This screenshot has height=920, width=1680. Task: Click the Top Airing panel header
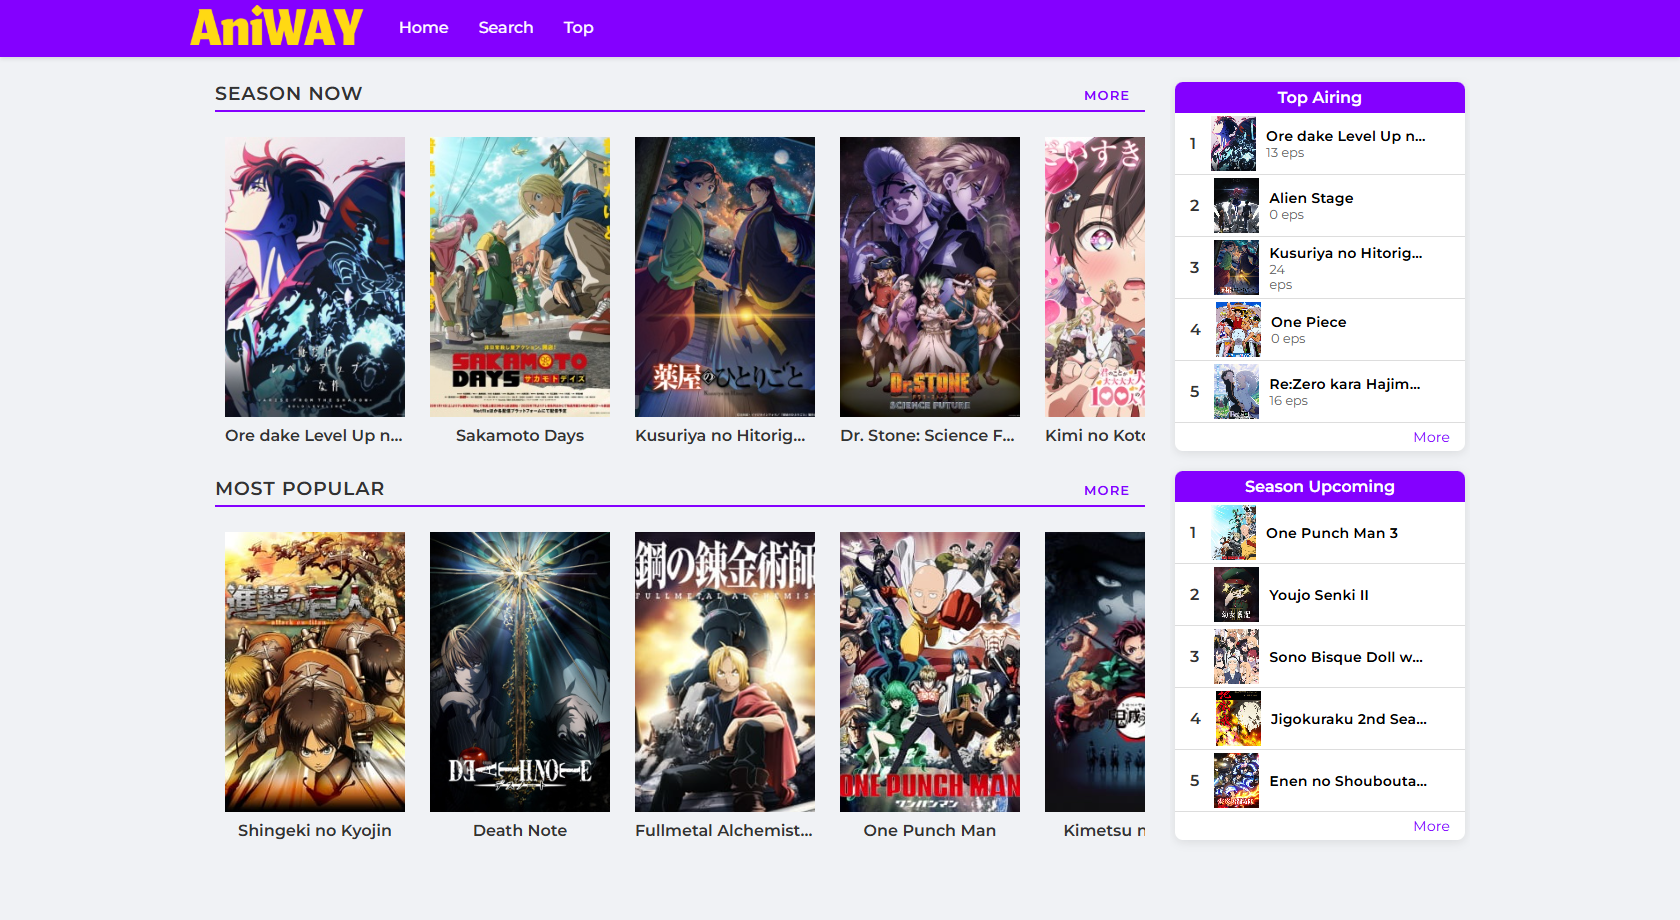pyautogui.click(x=1320, y=97)
